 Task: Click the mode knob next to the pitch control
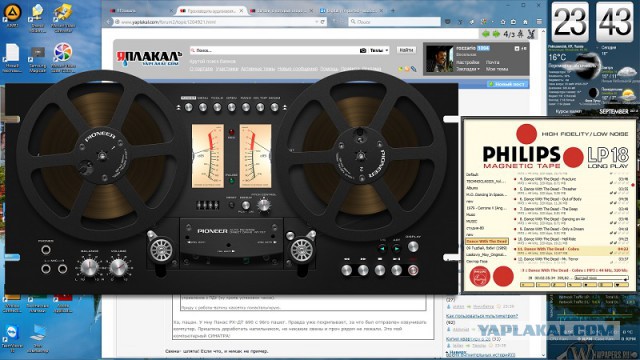click(246, 205)
